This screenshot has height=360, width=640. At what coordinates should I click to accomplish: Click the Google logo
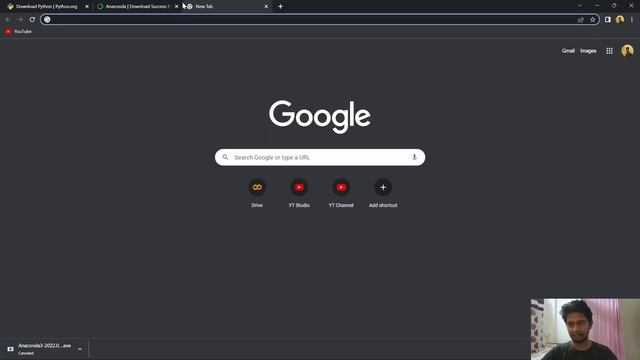320,117
